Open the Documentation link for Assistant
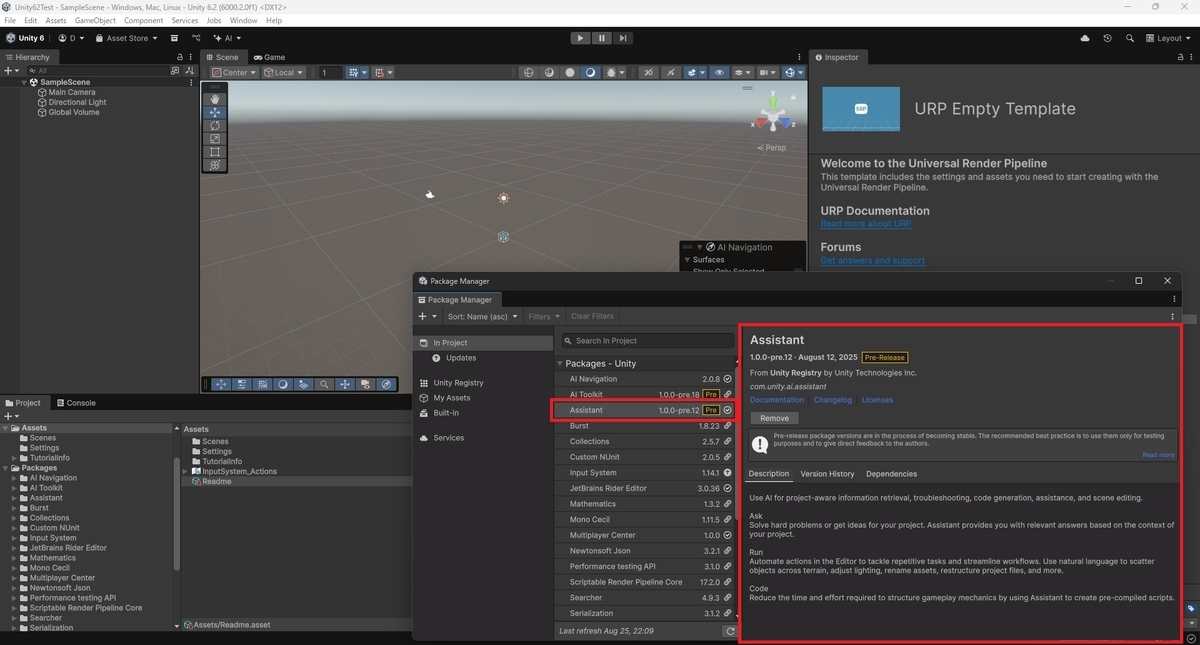The image size is (1200, 645). point(777,400)
